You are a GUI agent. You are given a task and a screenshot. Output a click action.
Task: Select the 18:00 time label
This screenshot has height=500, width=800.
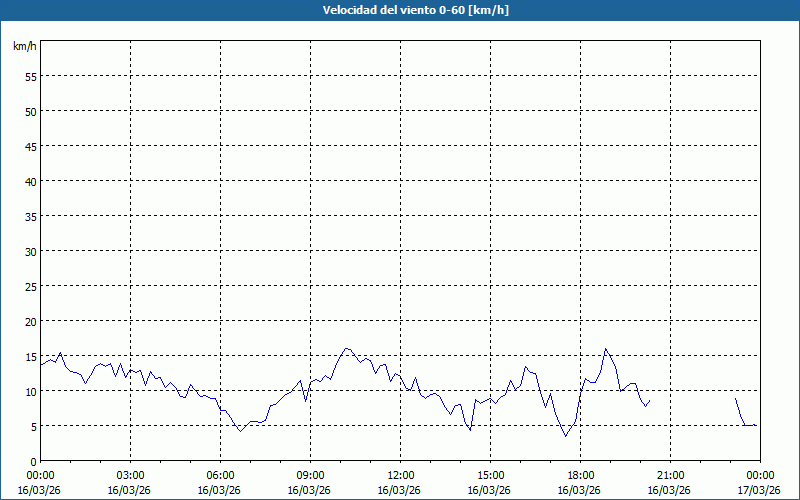tap(580, 475)
